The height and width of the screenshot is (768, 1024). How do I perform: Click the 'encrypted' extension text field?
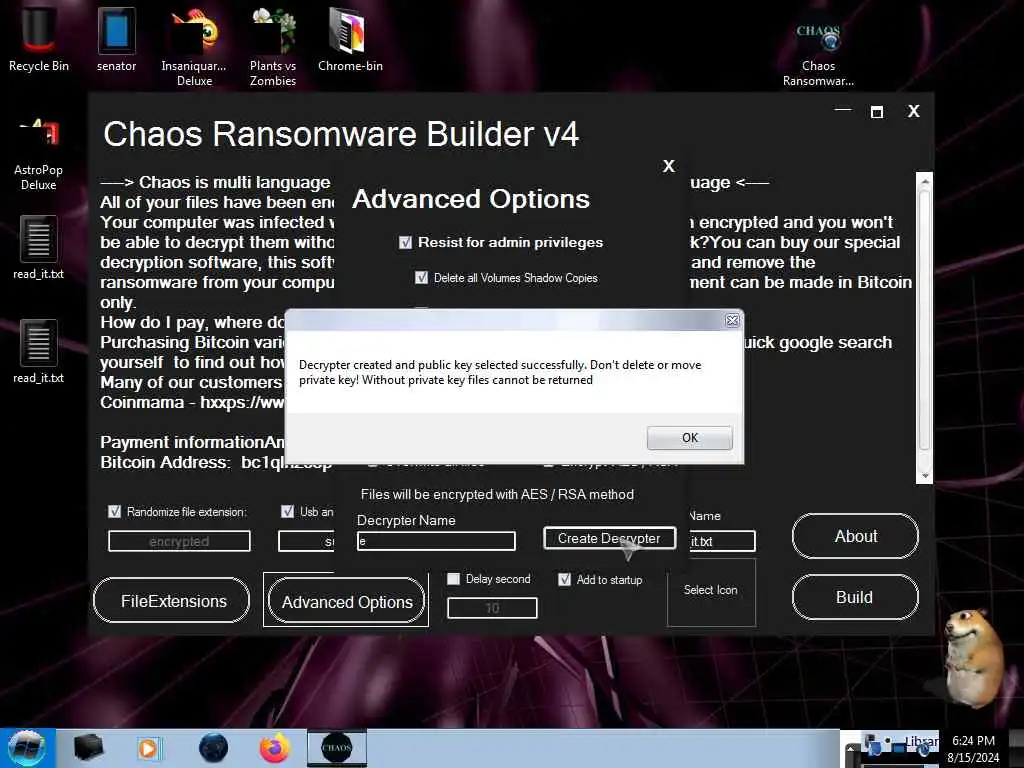(x=179, y=541)
